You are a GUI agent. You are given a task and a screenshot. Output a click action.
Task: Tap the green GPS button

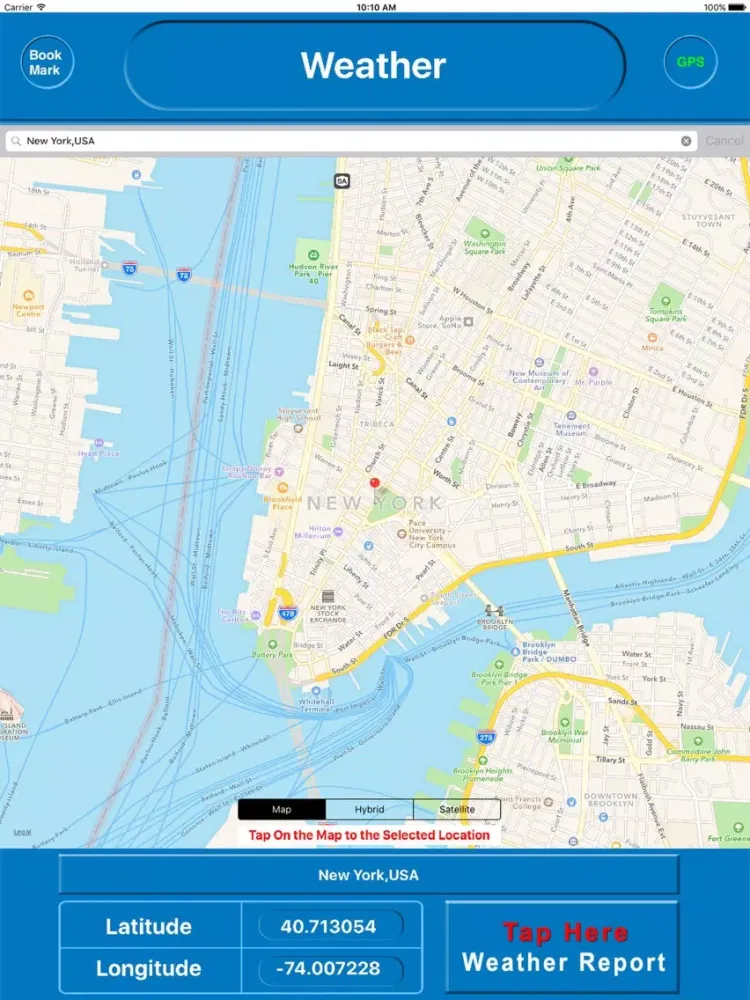[691, 62]
